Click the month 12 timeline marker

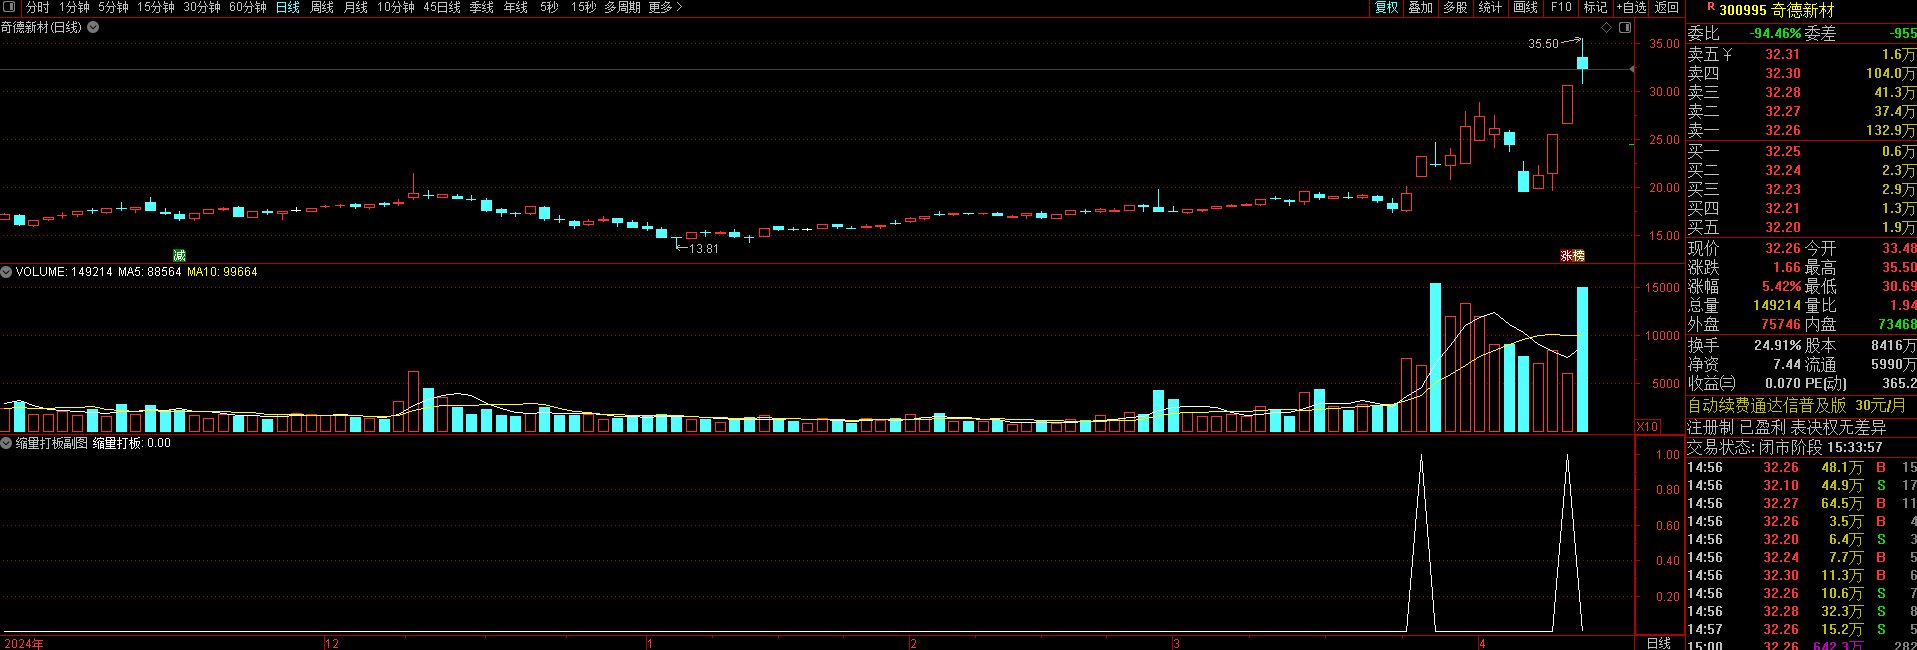point(332,643)
